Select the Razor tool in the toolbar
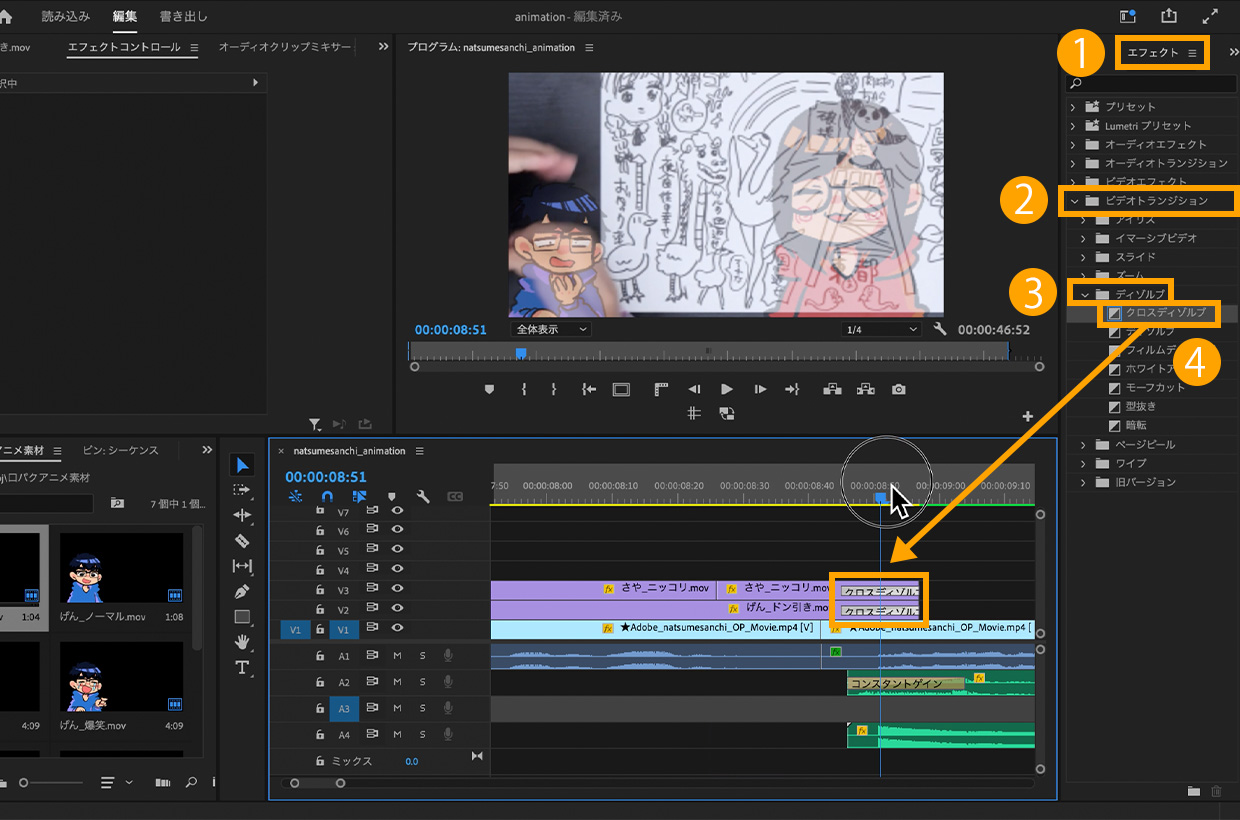The height and width of the screenshot is (820, 1240). click(242, 541)
